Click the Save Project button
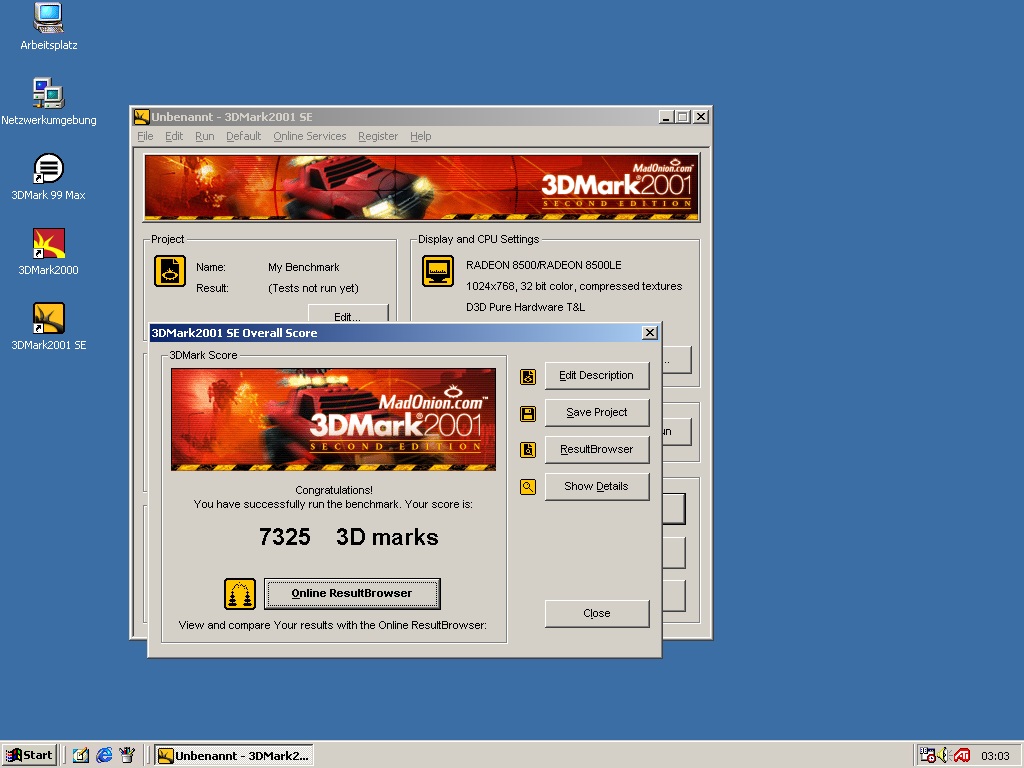Viewport: 1024px width, 768px height. coord(597,413)
